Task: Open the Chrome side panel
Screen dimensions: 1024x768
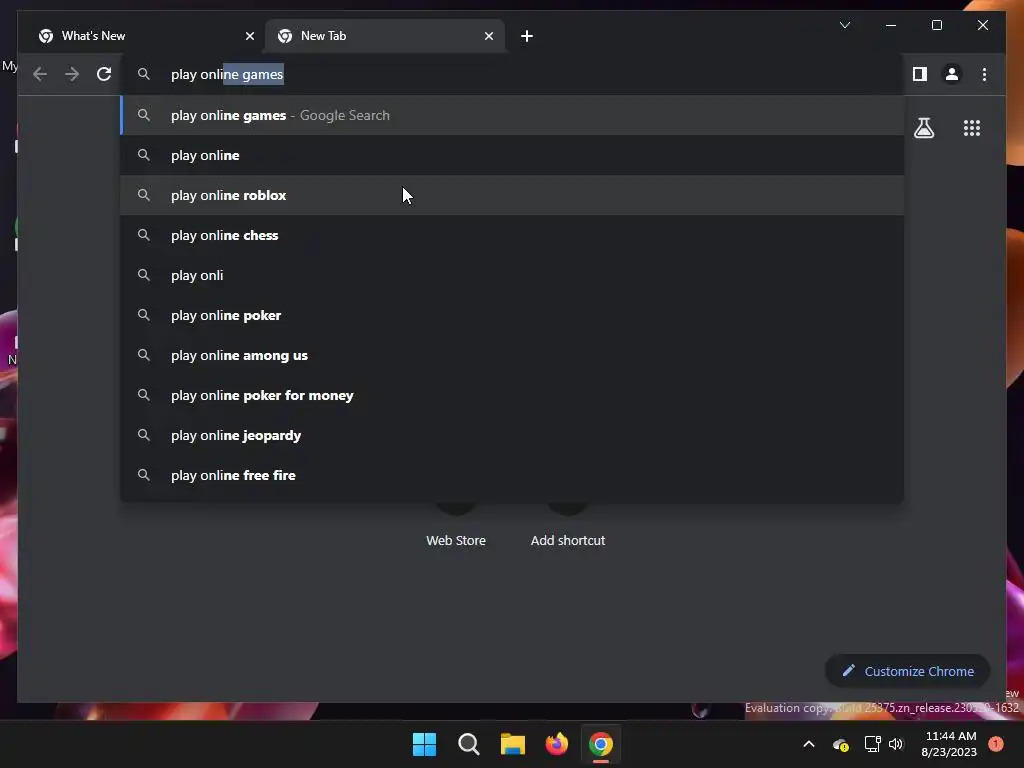Action: tap(920, 74)
